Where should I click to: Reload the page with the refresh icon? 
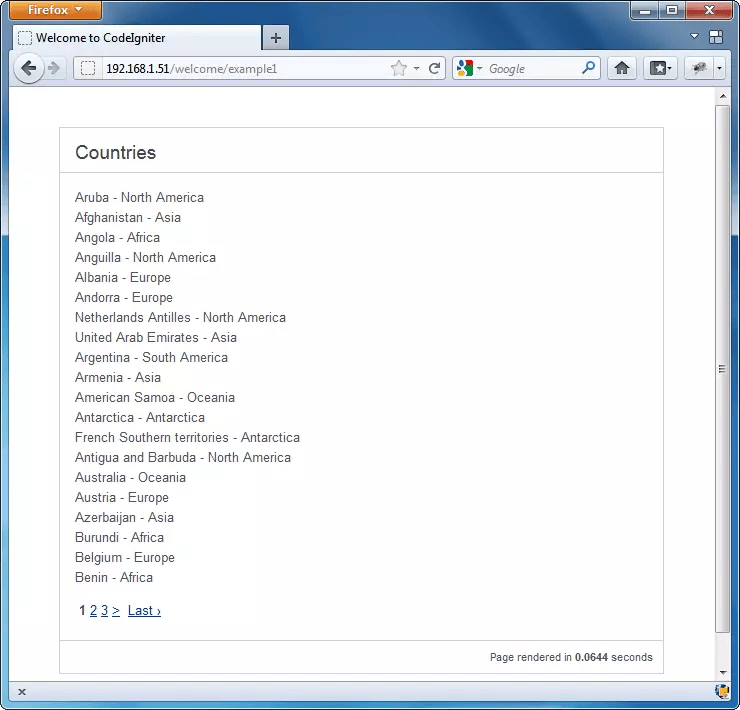click(x=434, y=68)
